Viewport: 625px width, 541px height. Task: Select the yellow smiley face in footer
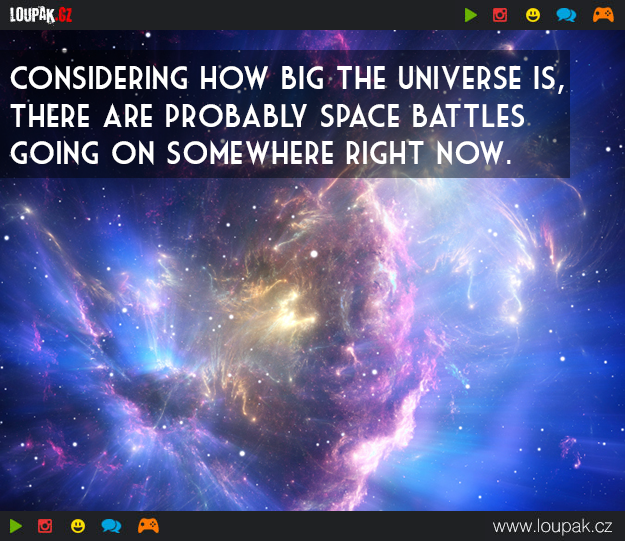tap(78, 526)
